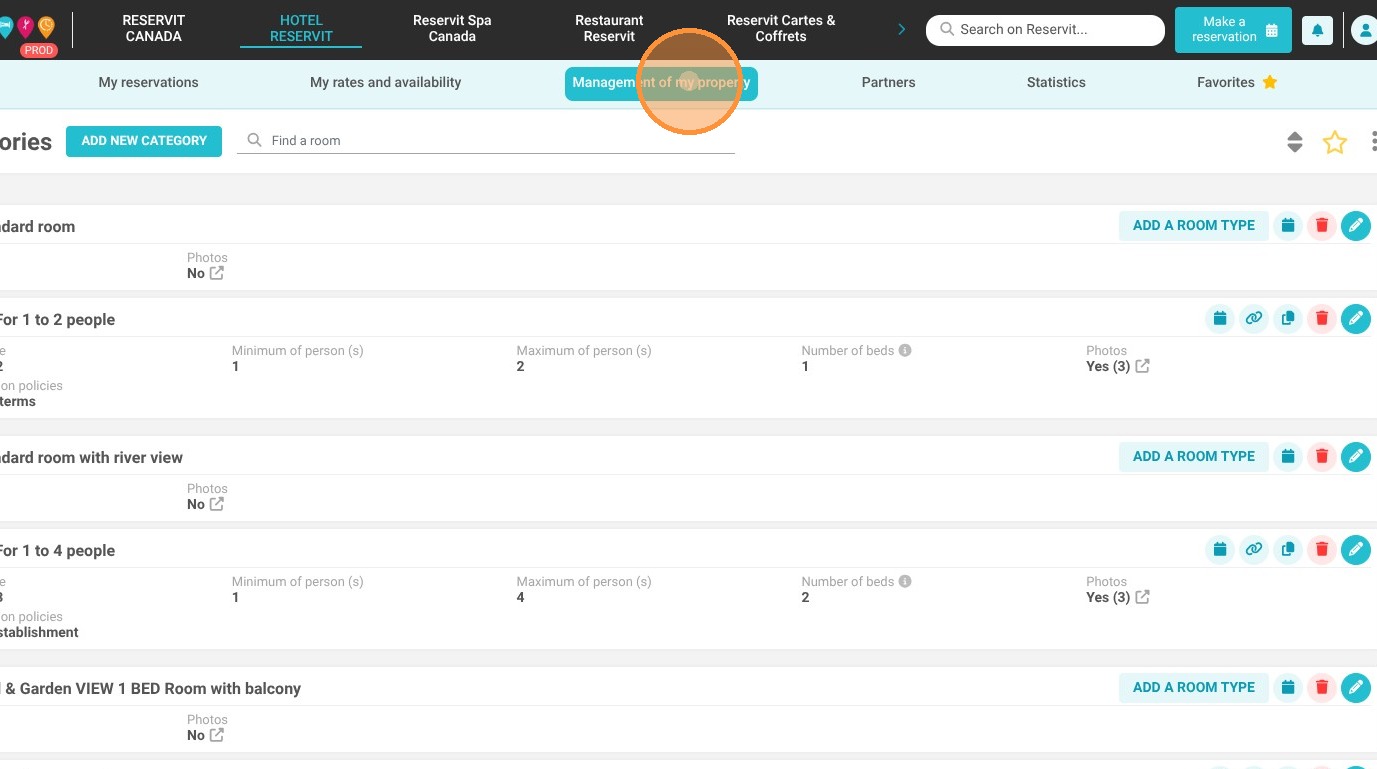Delete Standard room with river view category
The height and width of the screenshot is (769, 1377).
(x=1322, y=457)
